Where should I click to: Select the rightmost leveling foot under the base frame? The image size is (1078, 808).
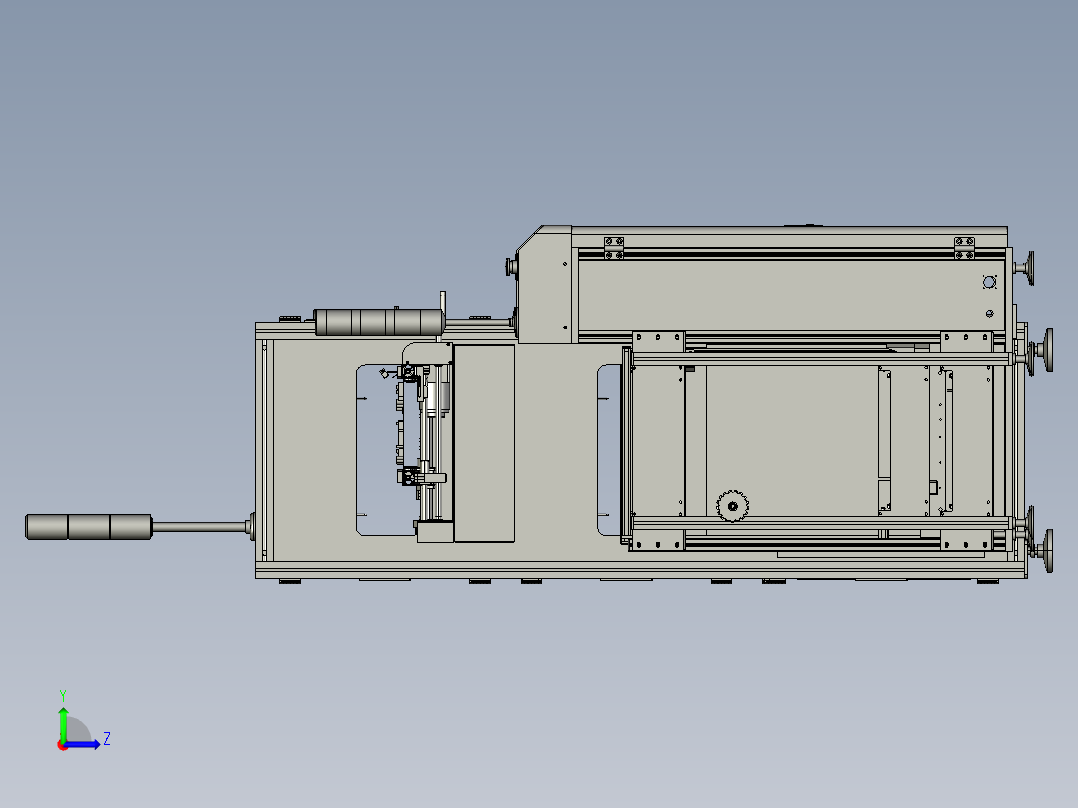click(988, 582)
